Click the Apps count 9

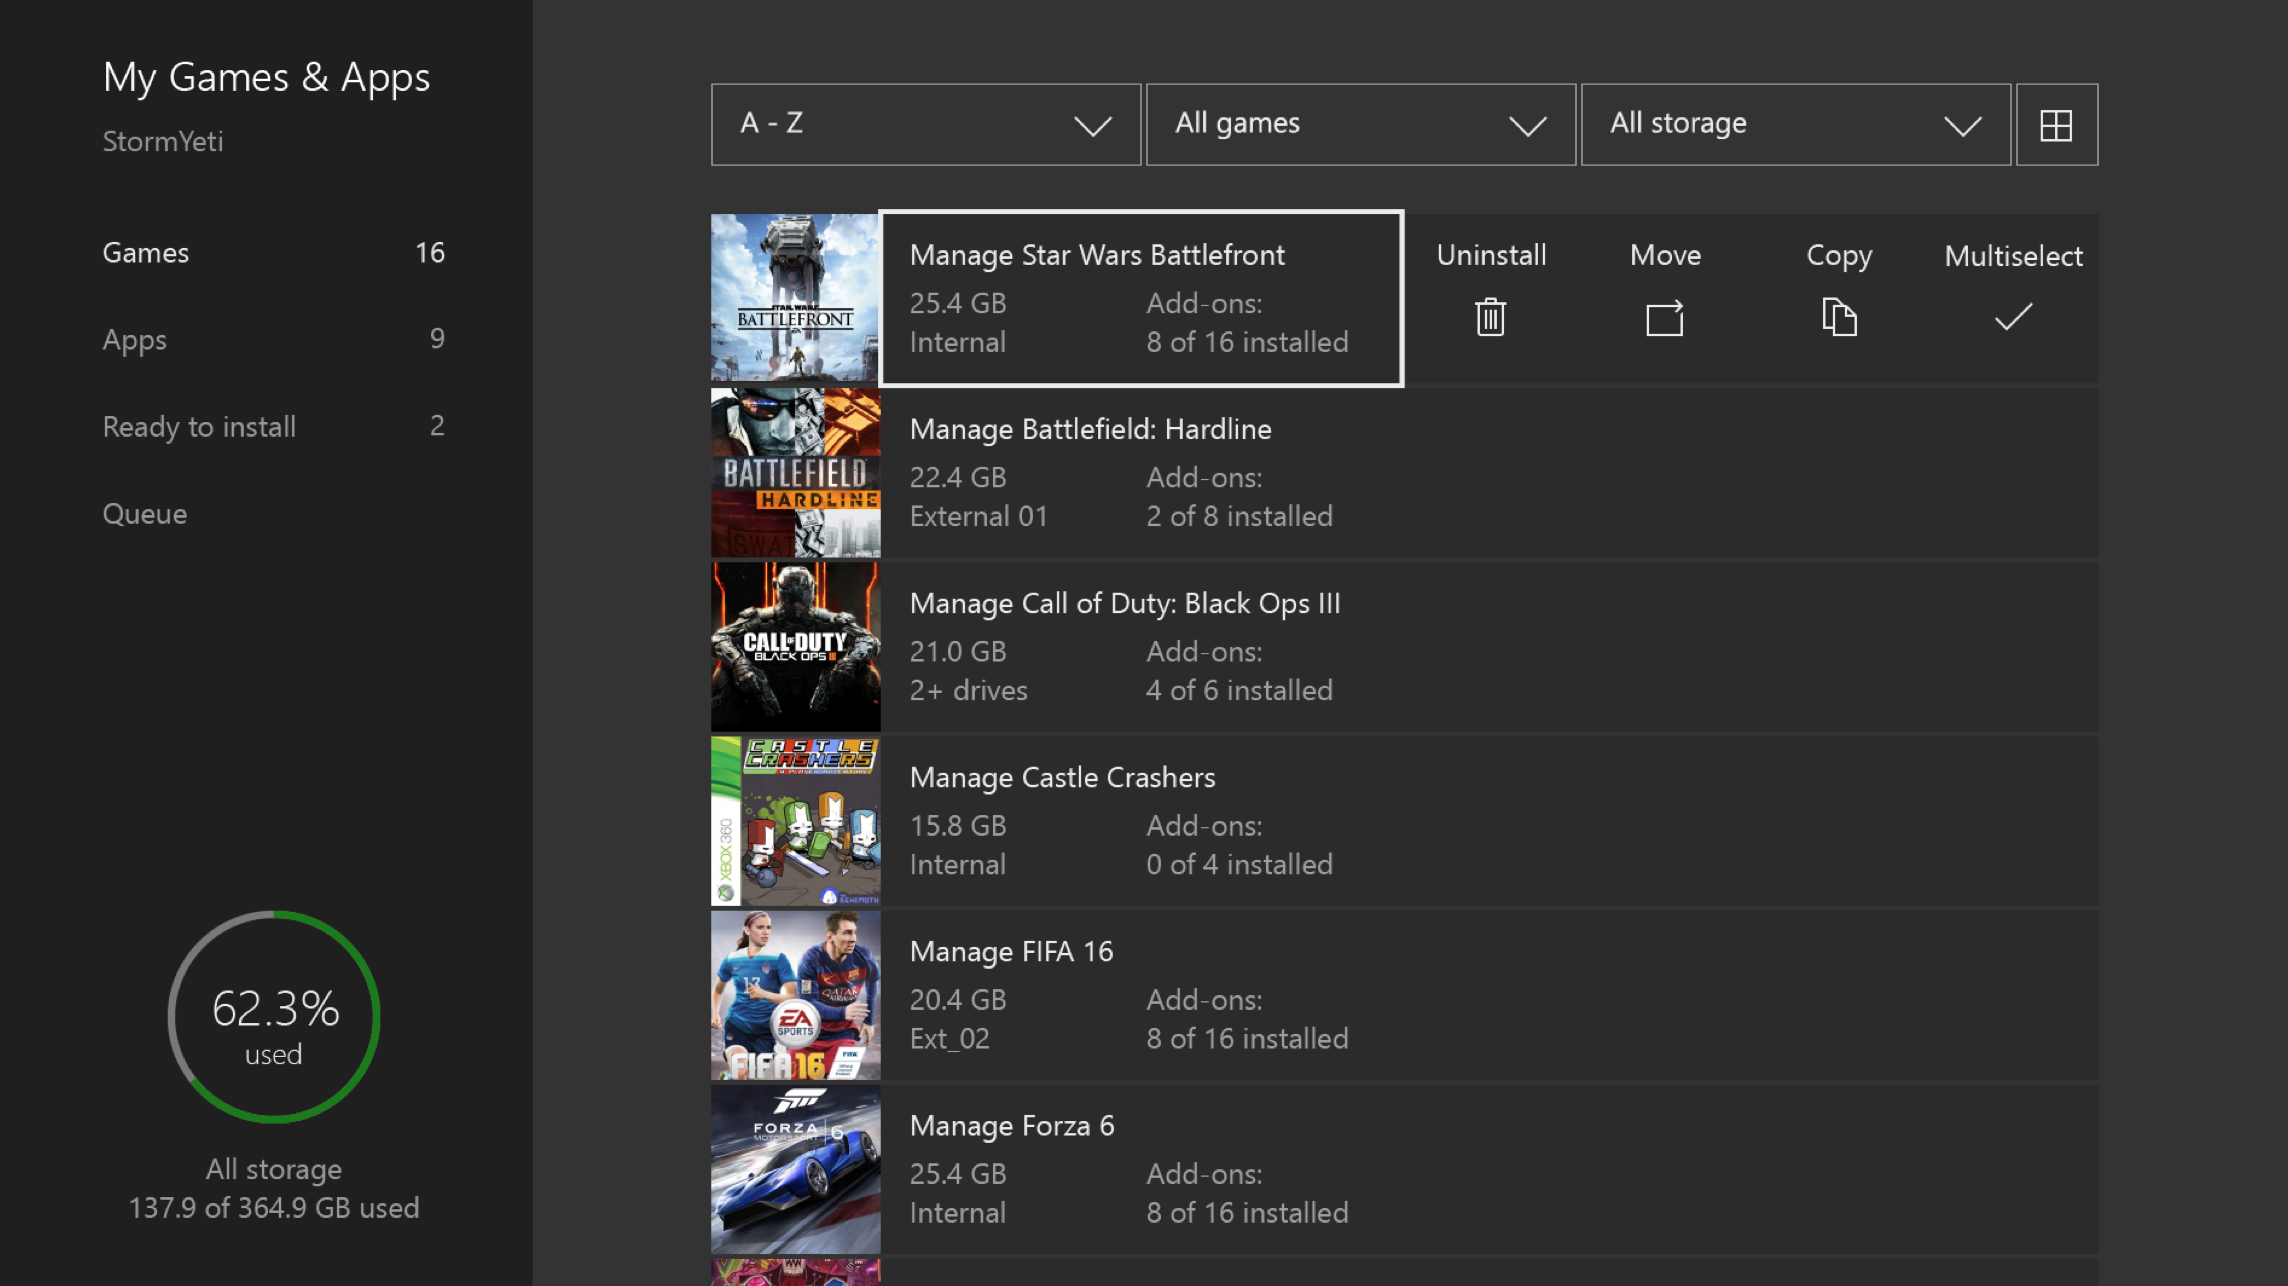click(x=437, y=339)
